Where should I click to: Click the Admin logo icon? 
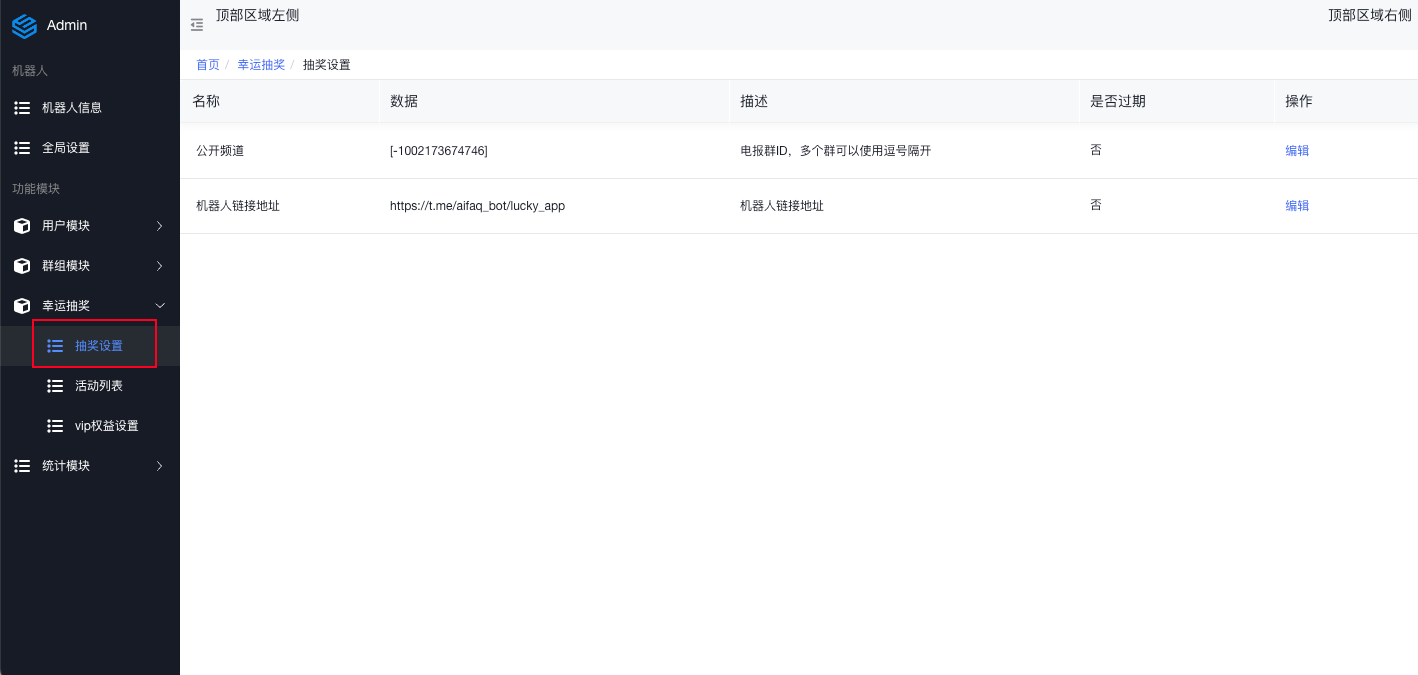[x=24, y=25]
